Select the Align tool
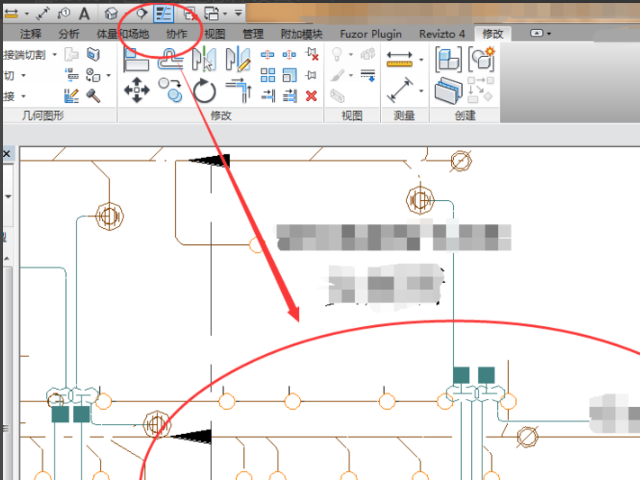 pyautogui.click(x=136, y=59)
